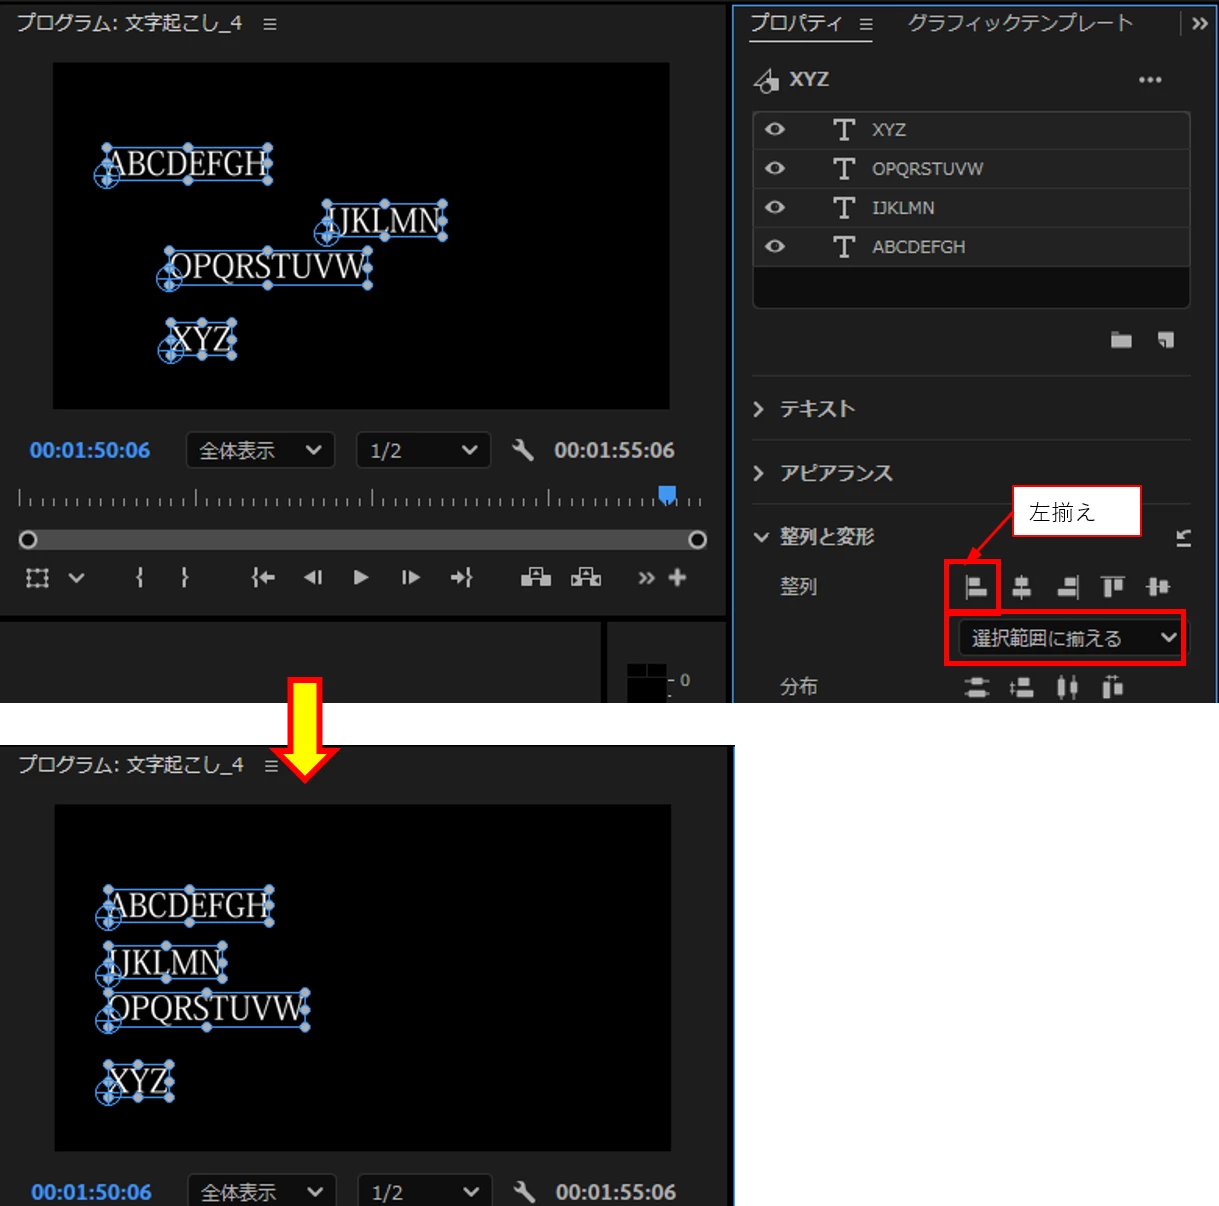Viewport: 1219px width, 1206px height.
Task: Create a new group with the folder icon
Action: pos(1121,340)
